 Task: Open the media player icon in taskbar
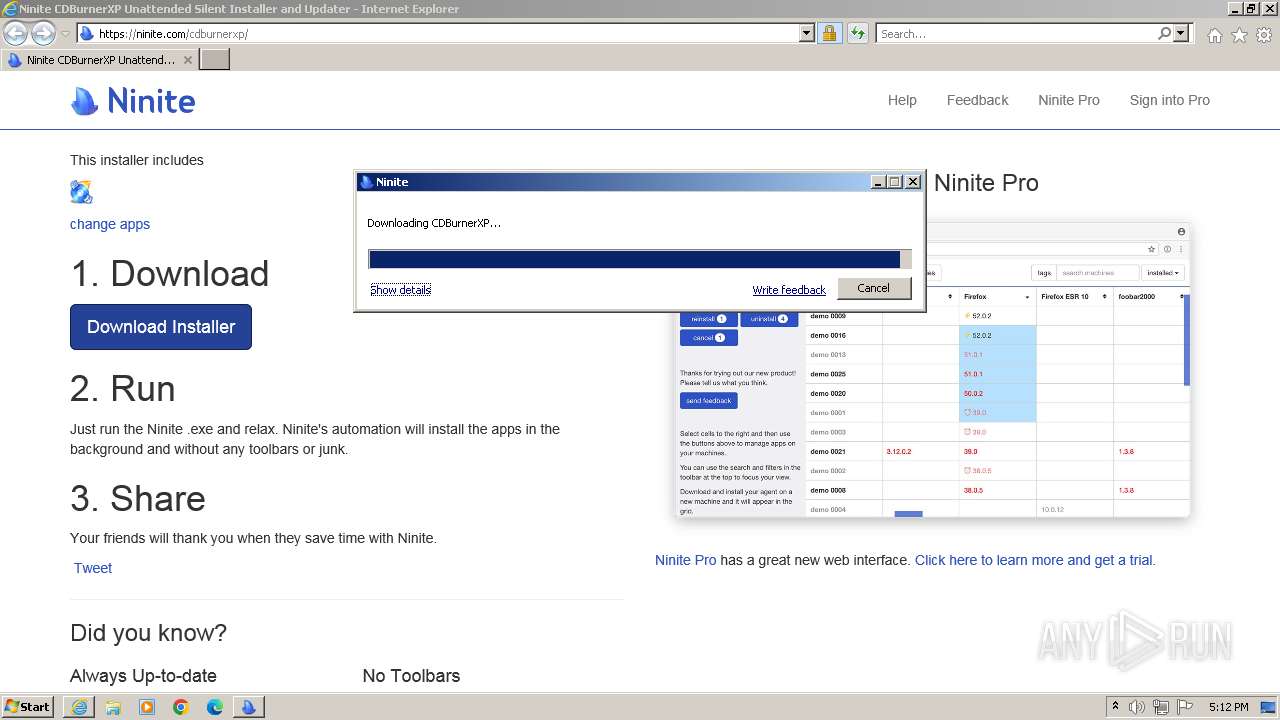pyautogui.click(x=147, y=707)
